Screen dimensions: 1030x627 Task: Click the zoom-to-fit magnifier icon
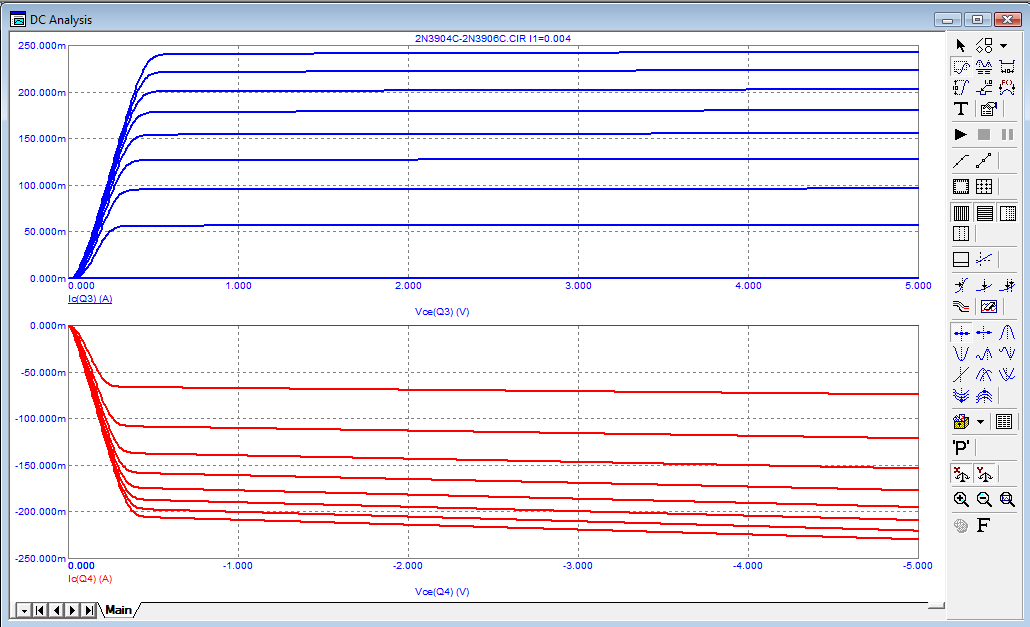[1007, 500]
